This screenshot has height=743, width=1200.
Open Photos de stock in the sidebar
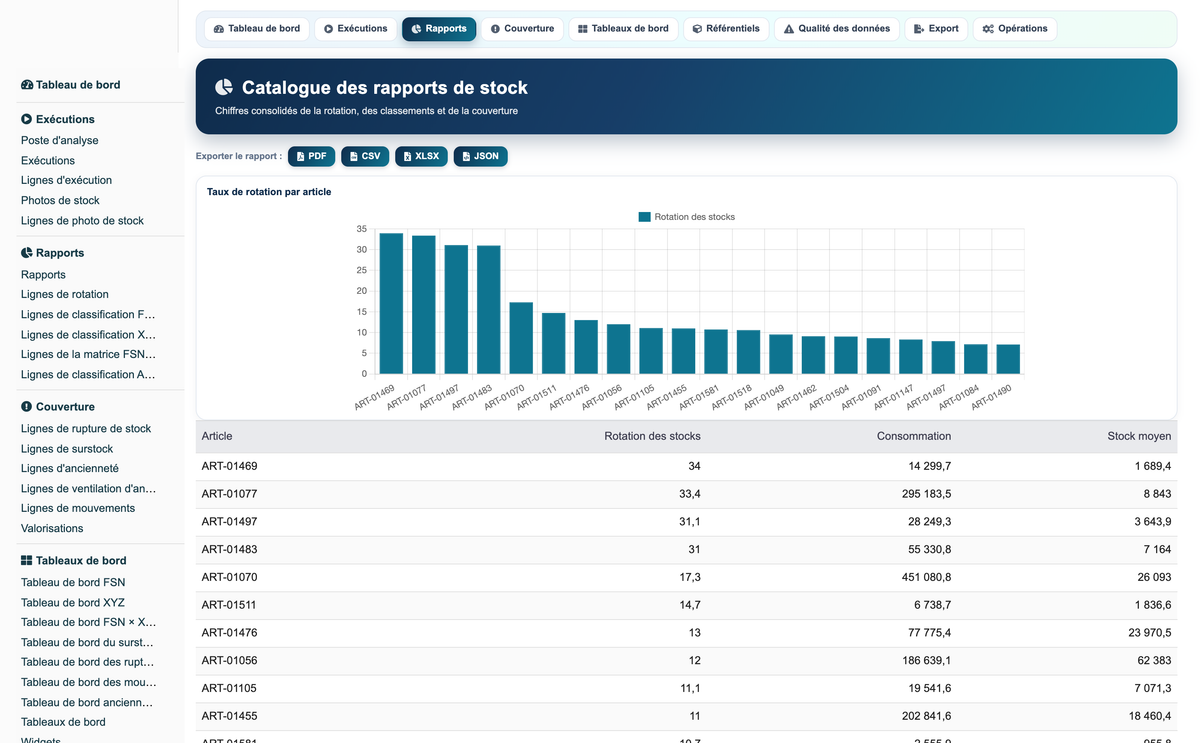(x=60, y=201)
